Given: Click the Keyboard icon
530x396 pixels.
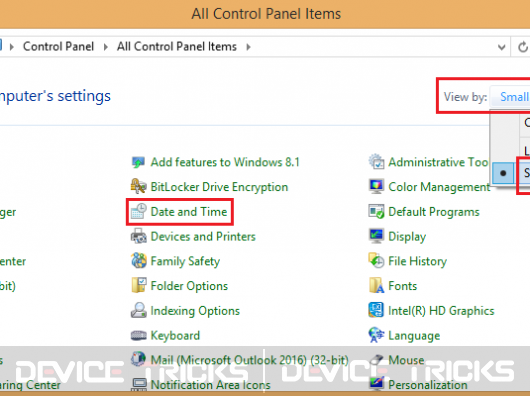Looking at the screenshot, I should pyautogui.click(x=139, y=335).
